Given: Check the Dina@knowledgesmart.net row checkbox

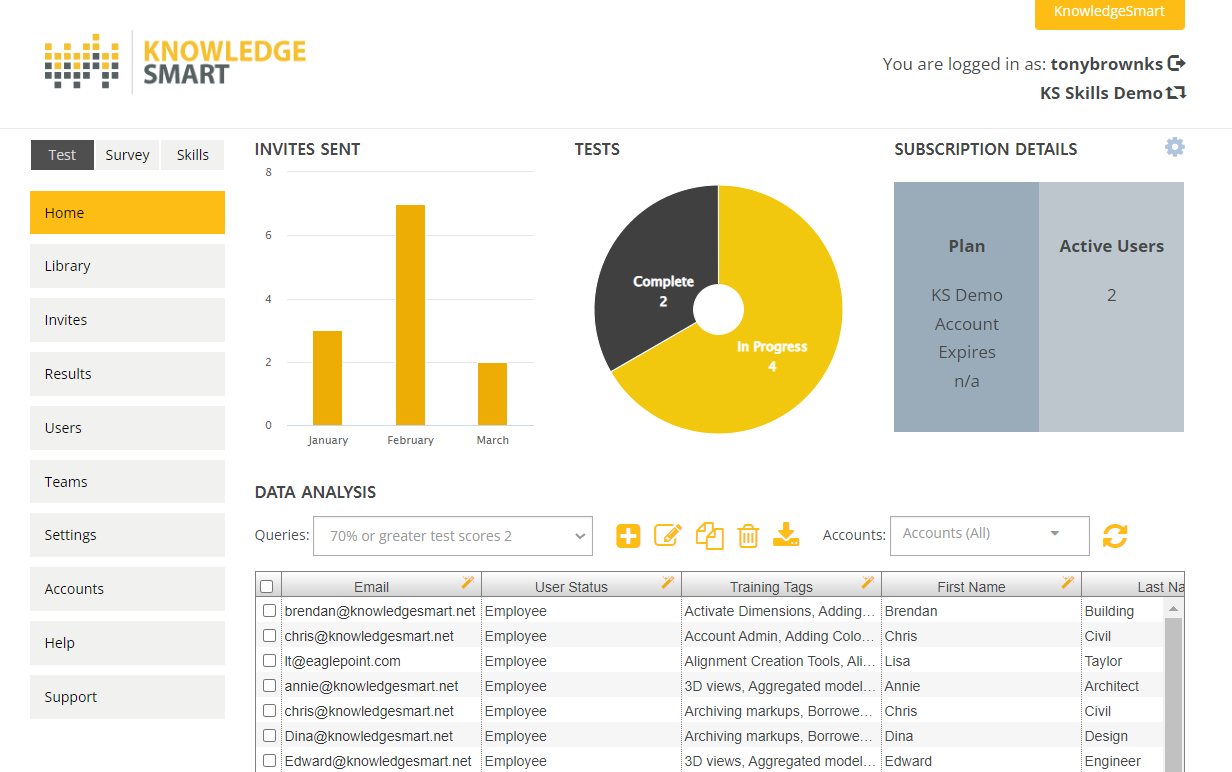Looking at the screenshot, I should (x=269, y=736).
